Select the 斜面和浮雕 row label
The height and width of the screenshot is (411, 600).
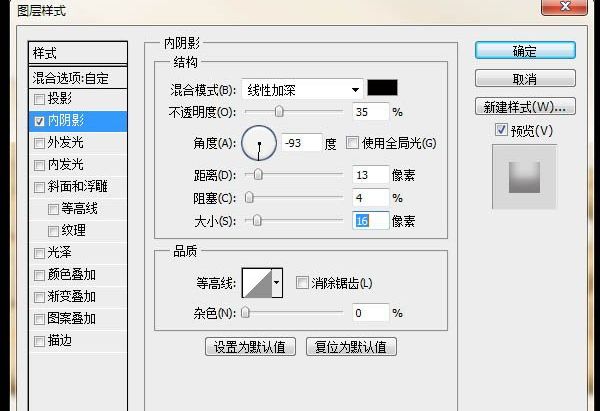(77, 186)
